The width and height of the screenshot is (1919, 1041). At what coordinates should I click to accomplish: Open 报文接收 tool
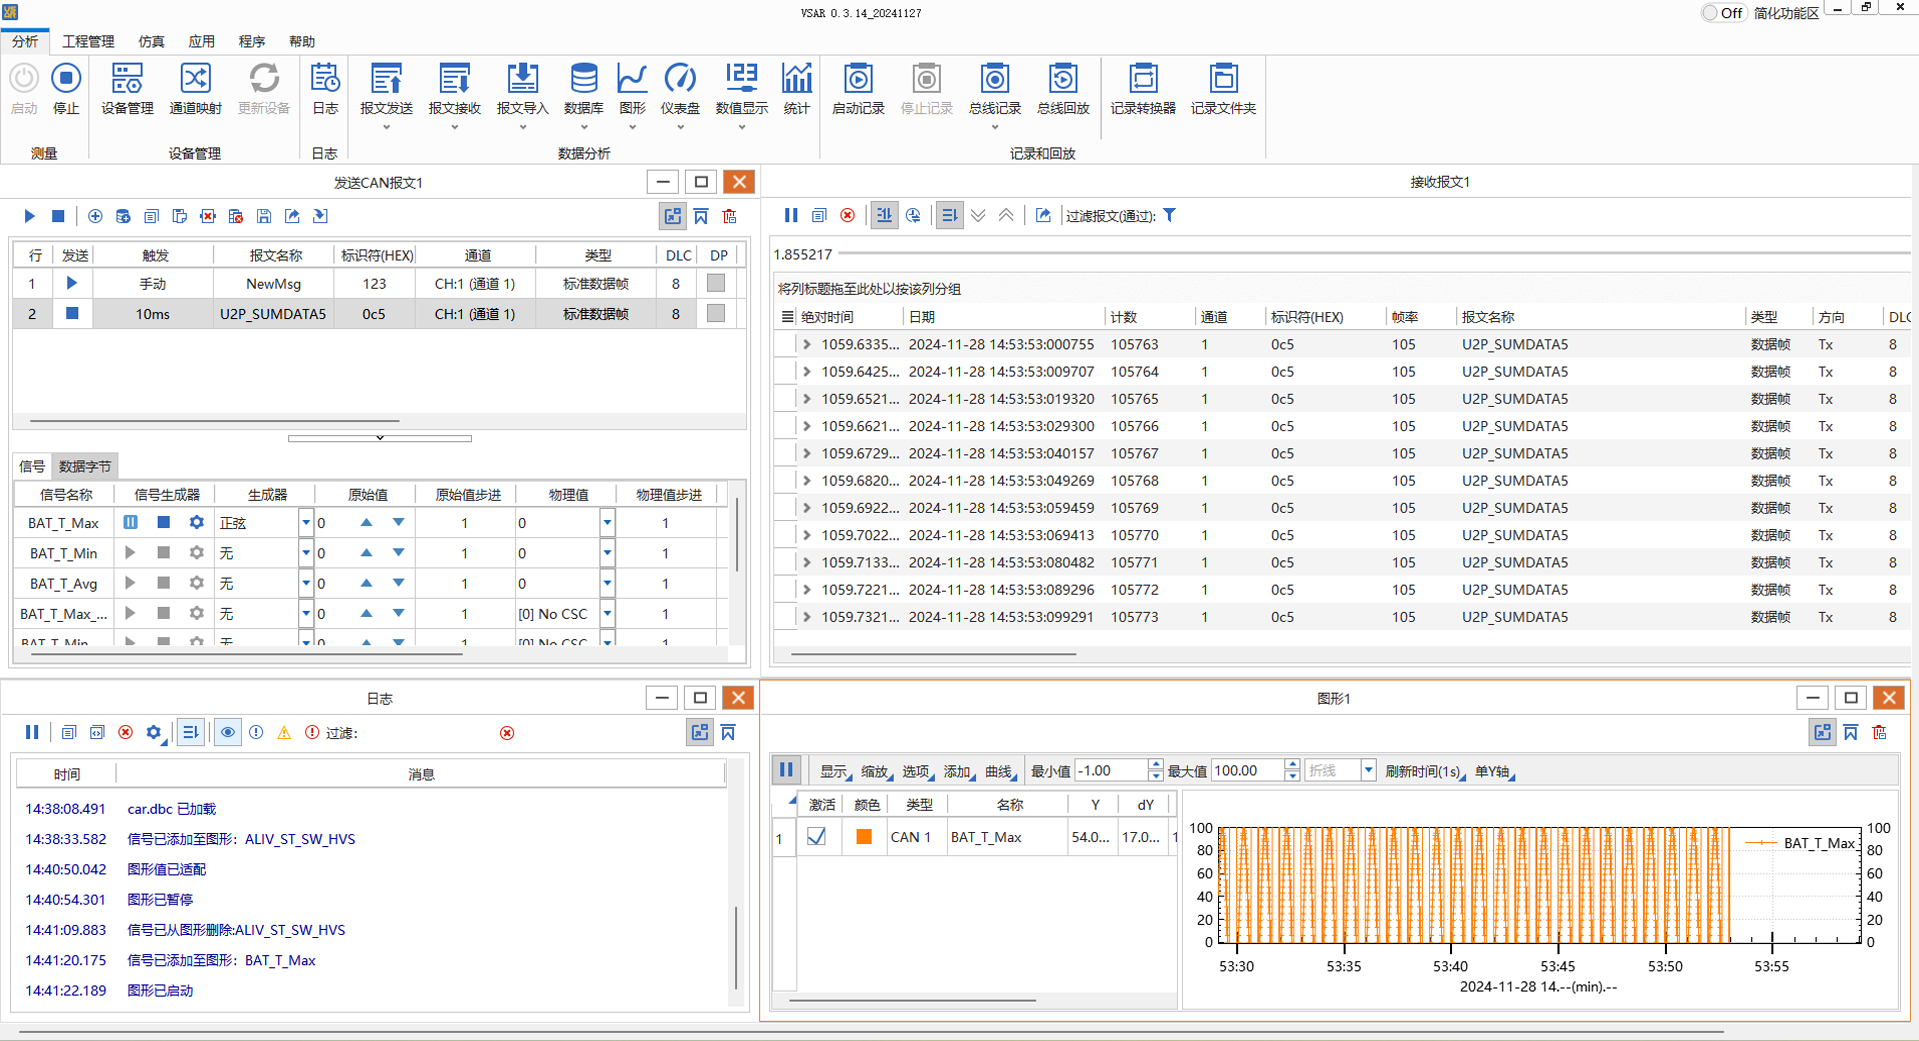pos(454,94)
